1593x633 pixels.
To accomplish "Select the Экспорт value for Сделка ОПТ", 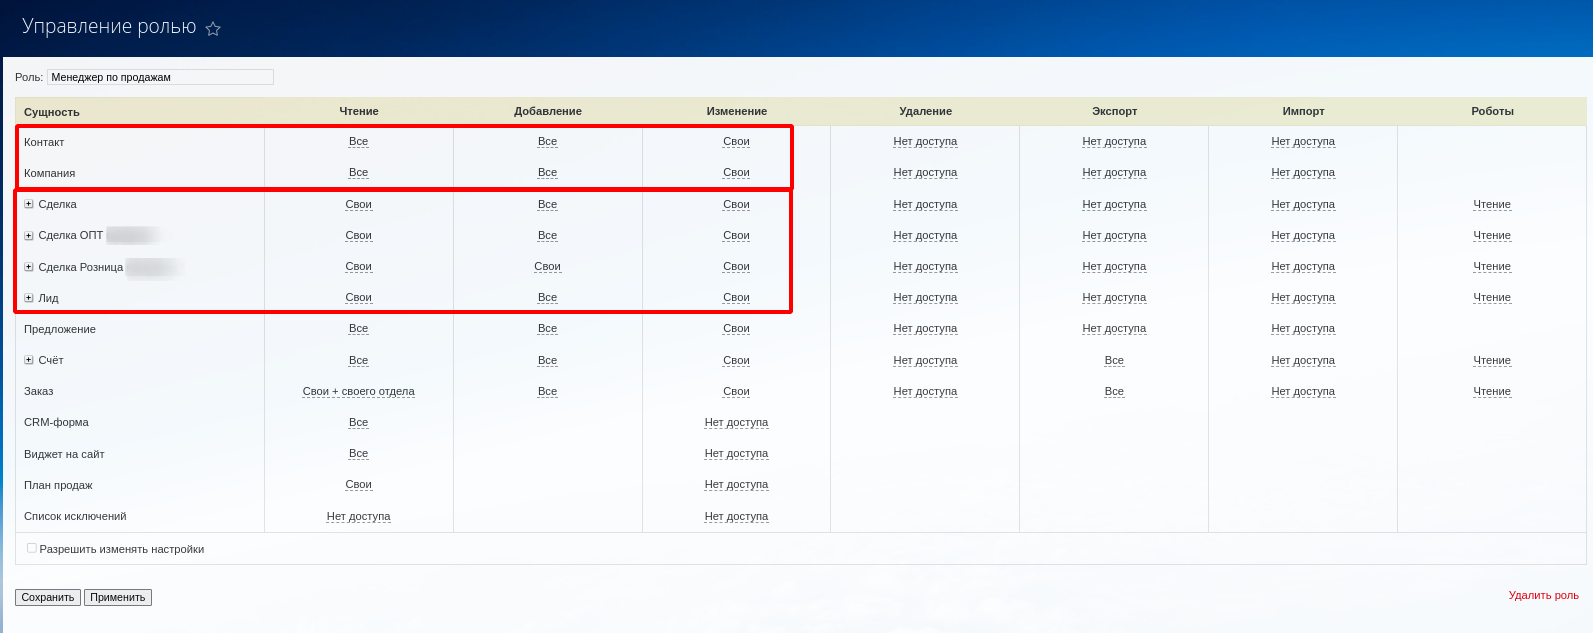I will pyautogui.click(x=1114, y=236).
